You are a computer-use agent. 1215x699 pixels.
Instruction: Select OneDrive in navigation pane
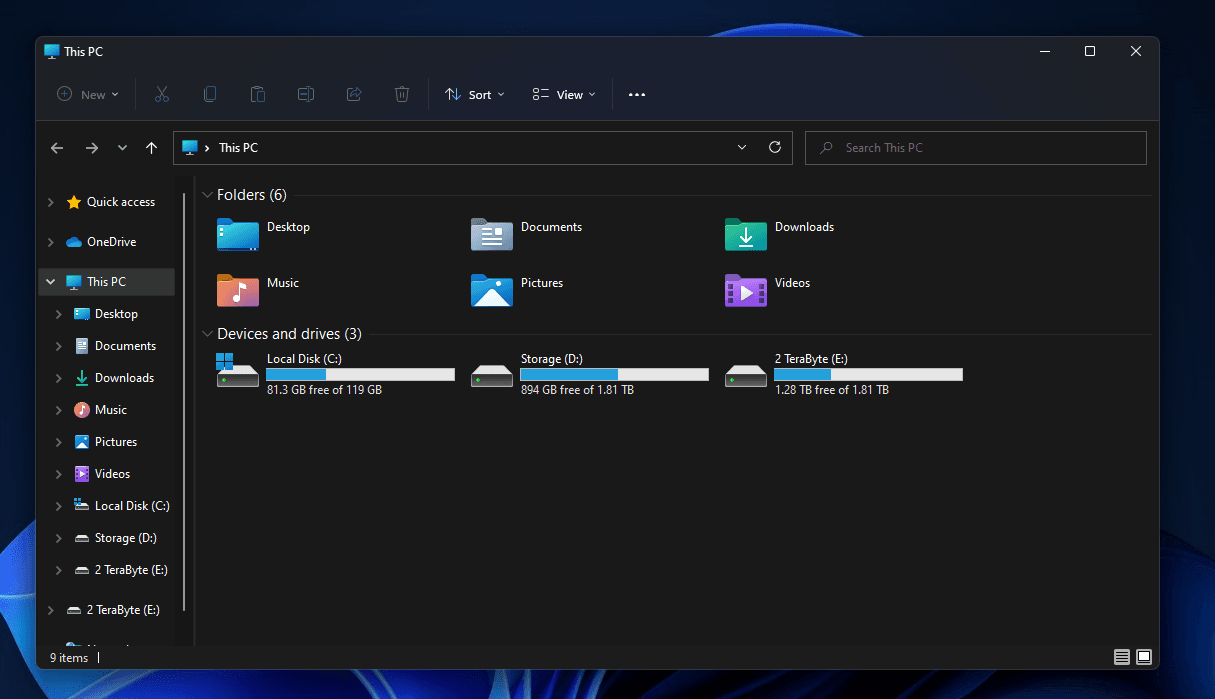tap(101, 242)
